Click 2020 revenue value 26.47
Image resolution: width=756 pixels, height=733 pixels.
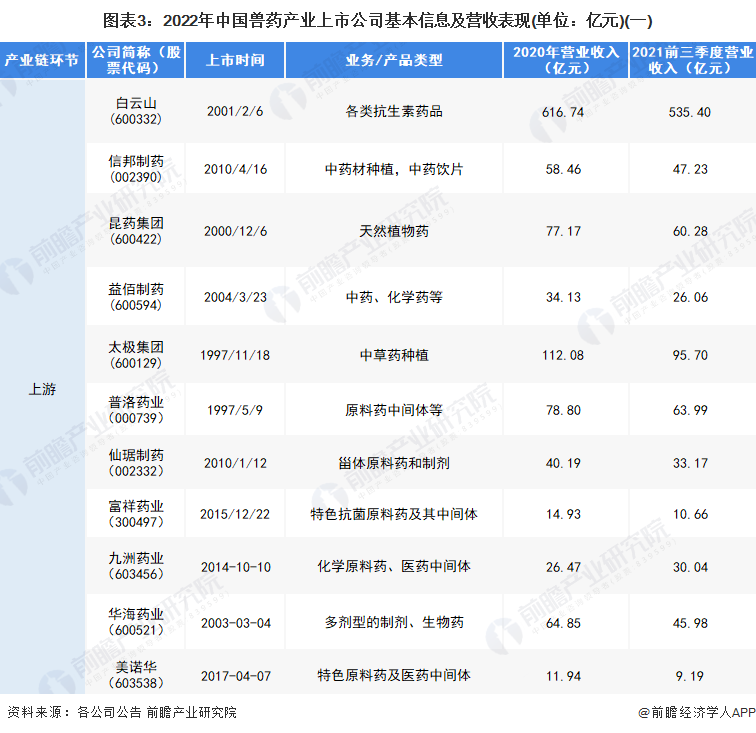coord(563,567)
